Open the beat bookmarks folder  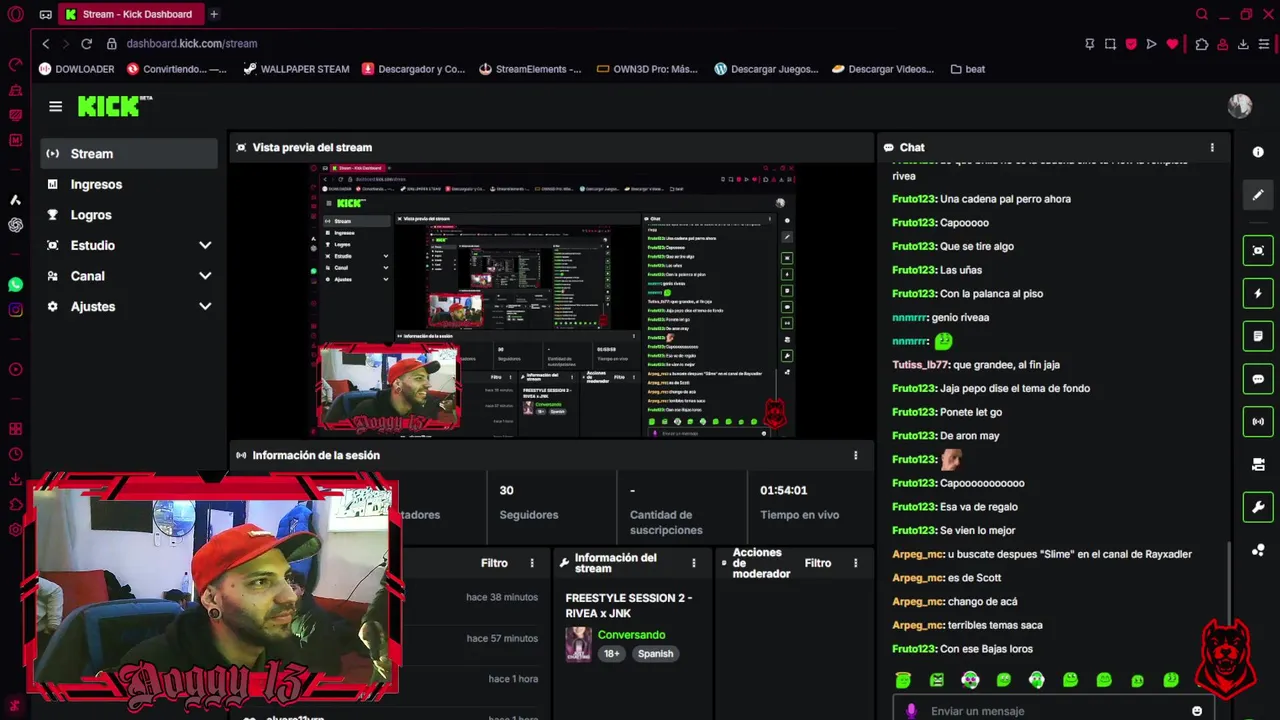968,69
